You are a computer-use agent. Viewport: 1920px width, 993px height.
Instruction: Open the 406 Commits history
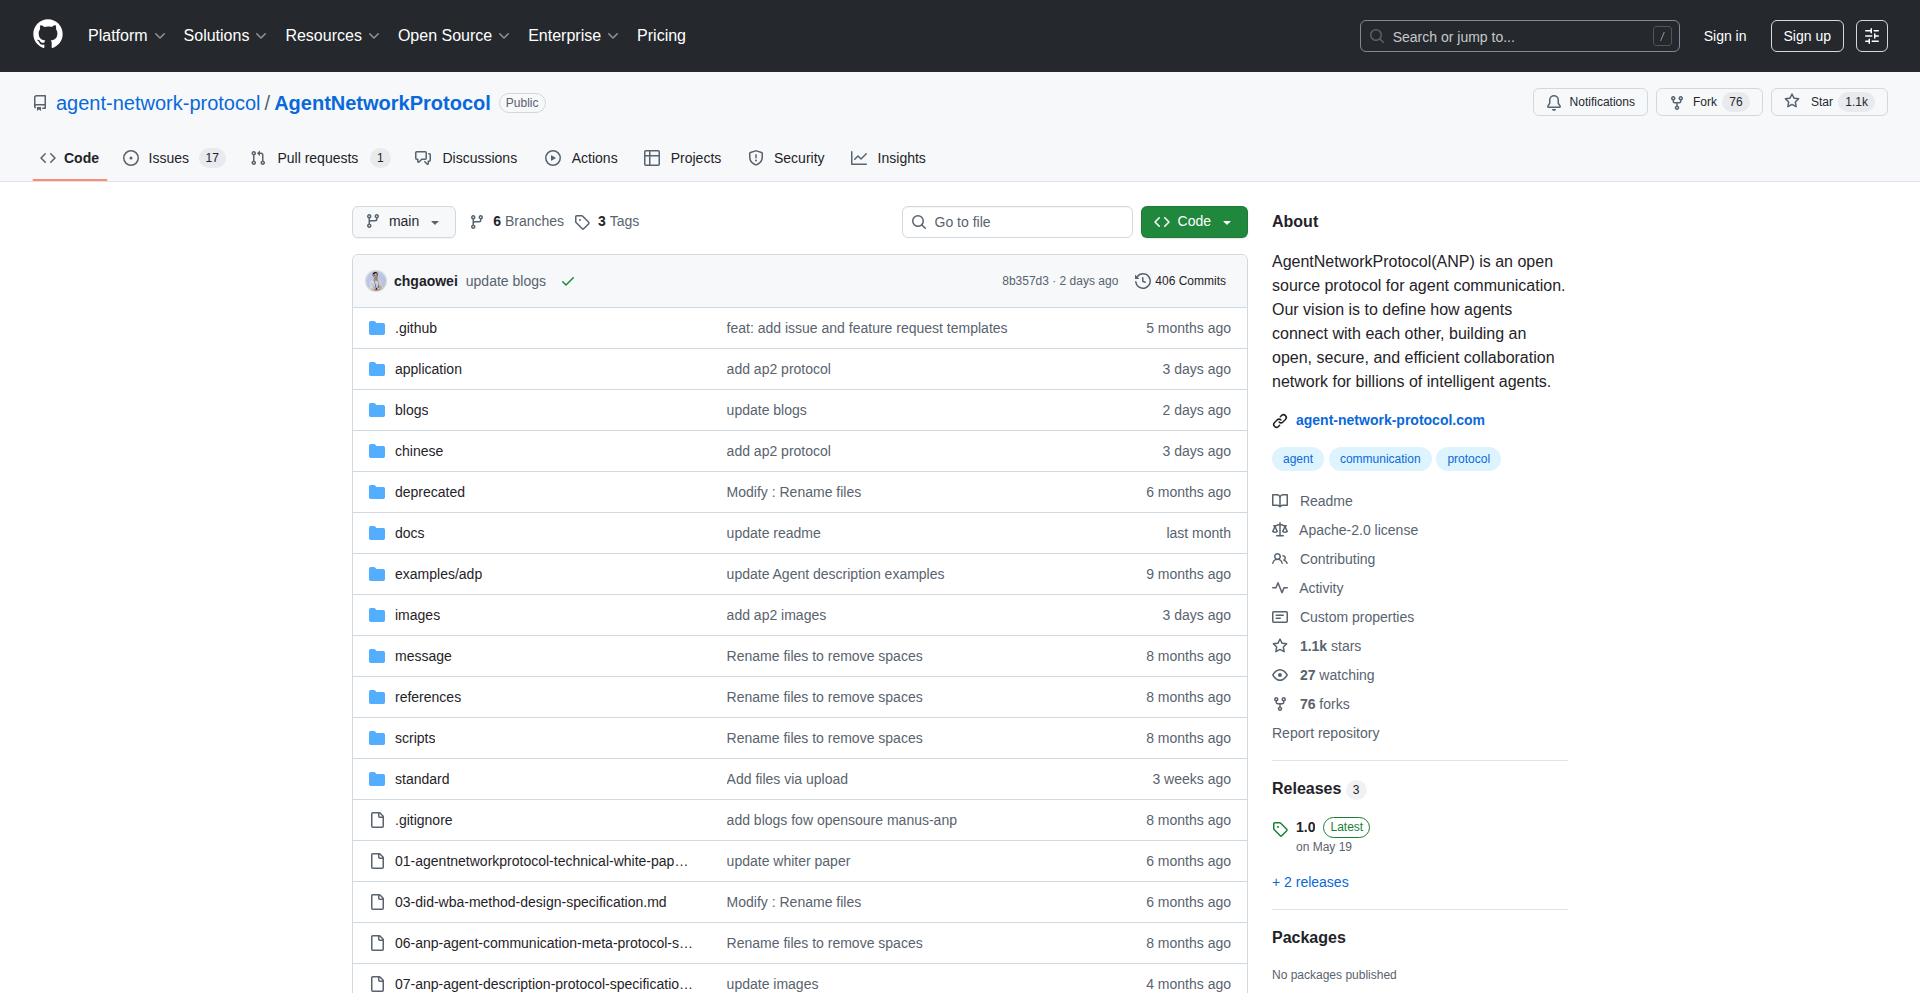[x=1181, y=281]
